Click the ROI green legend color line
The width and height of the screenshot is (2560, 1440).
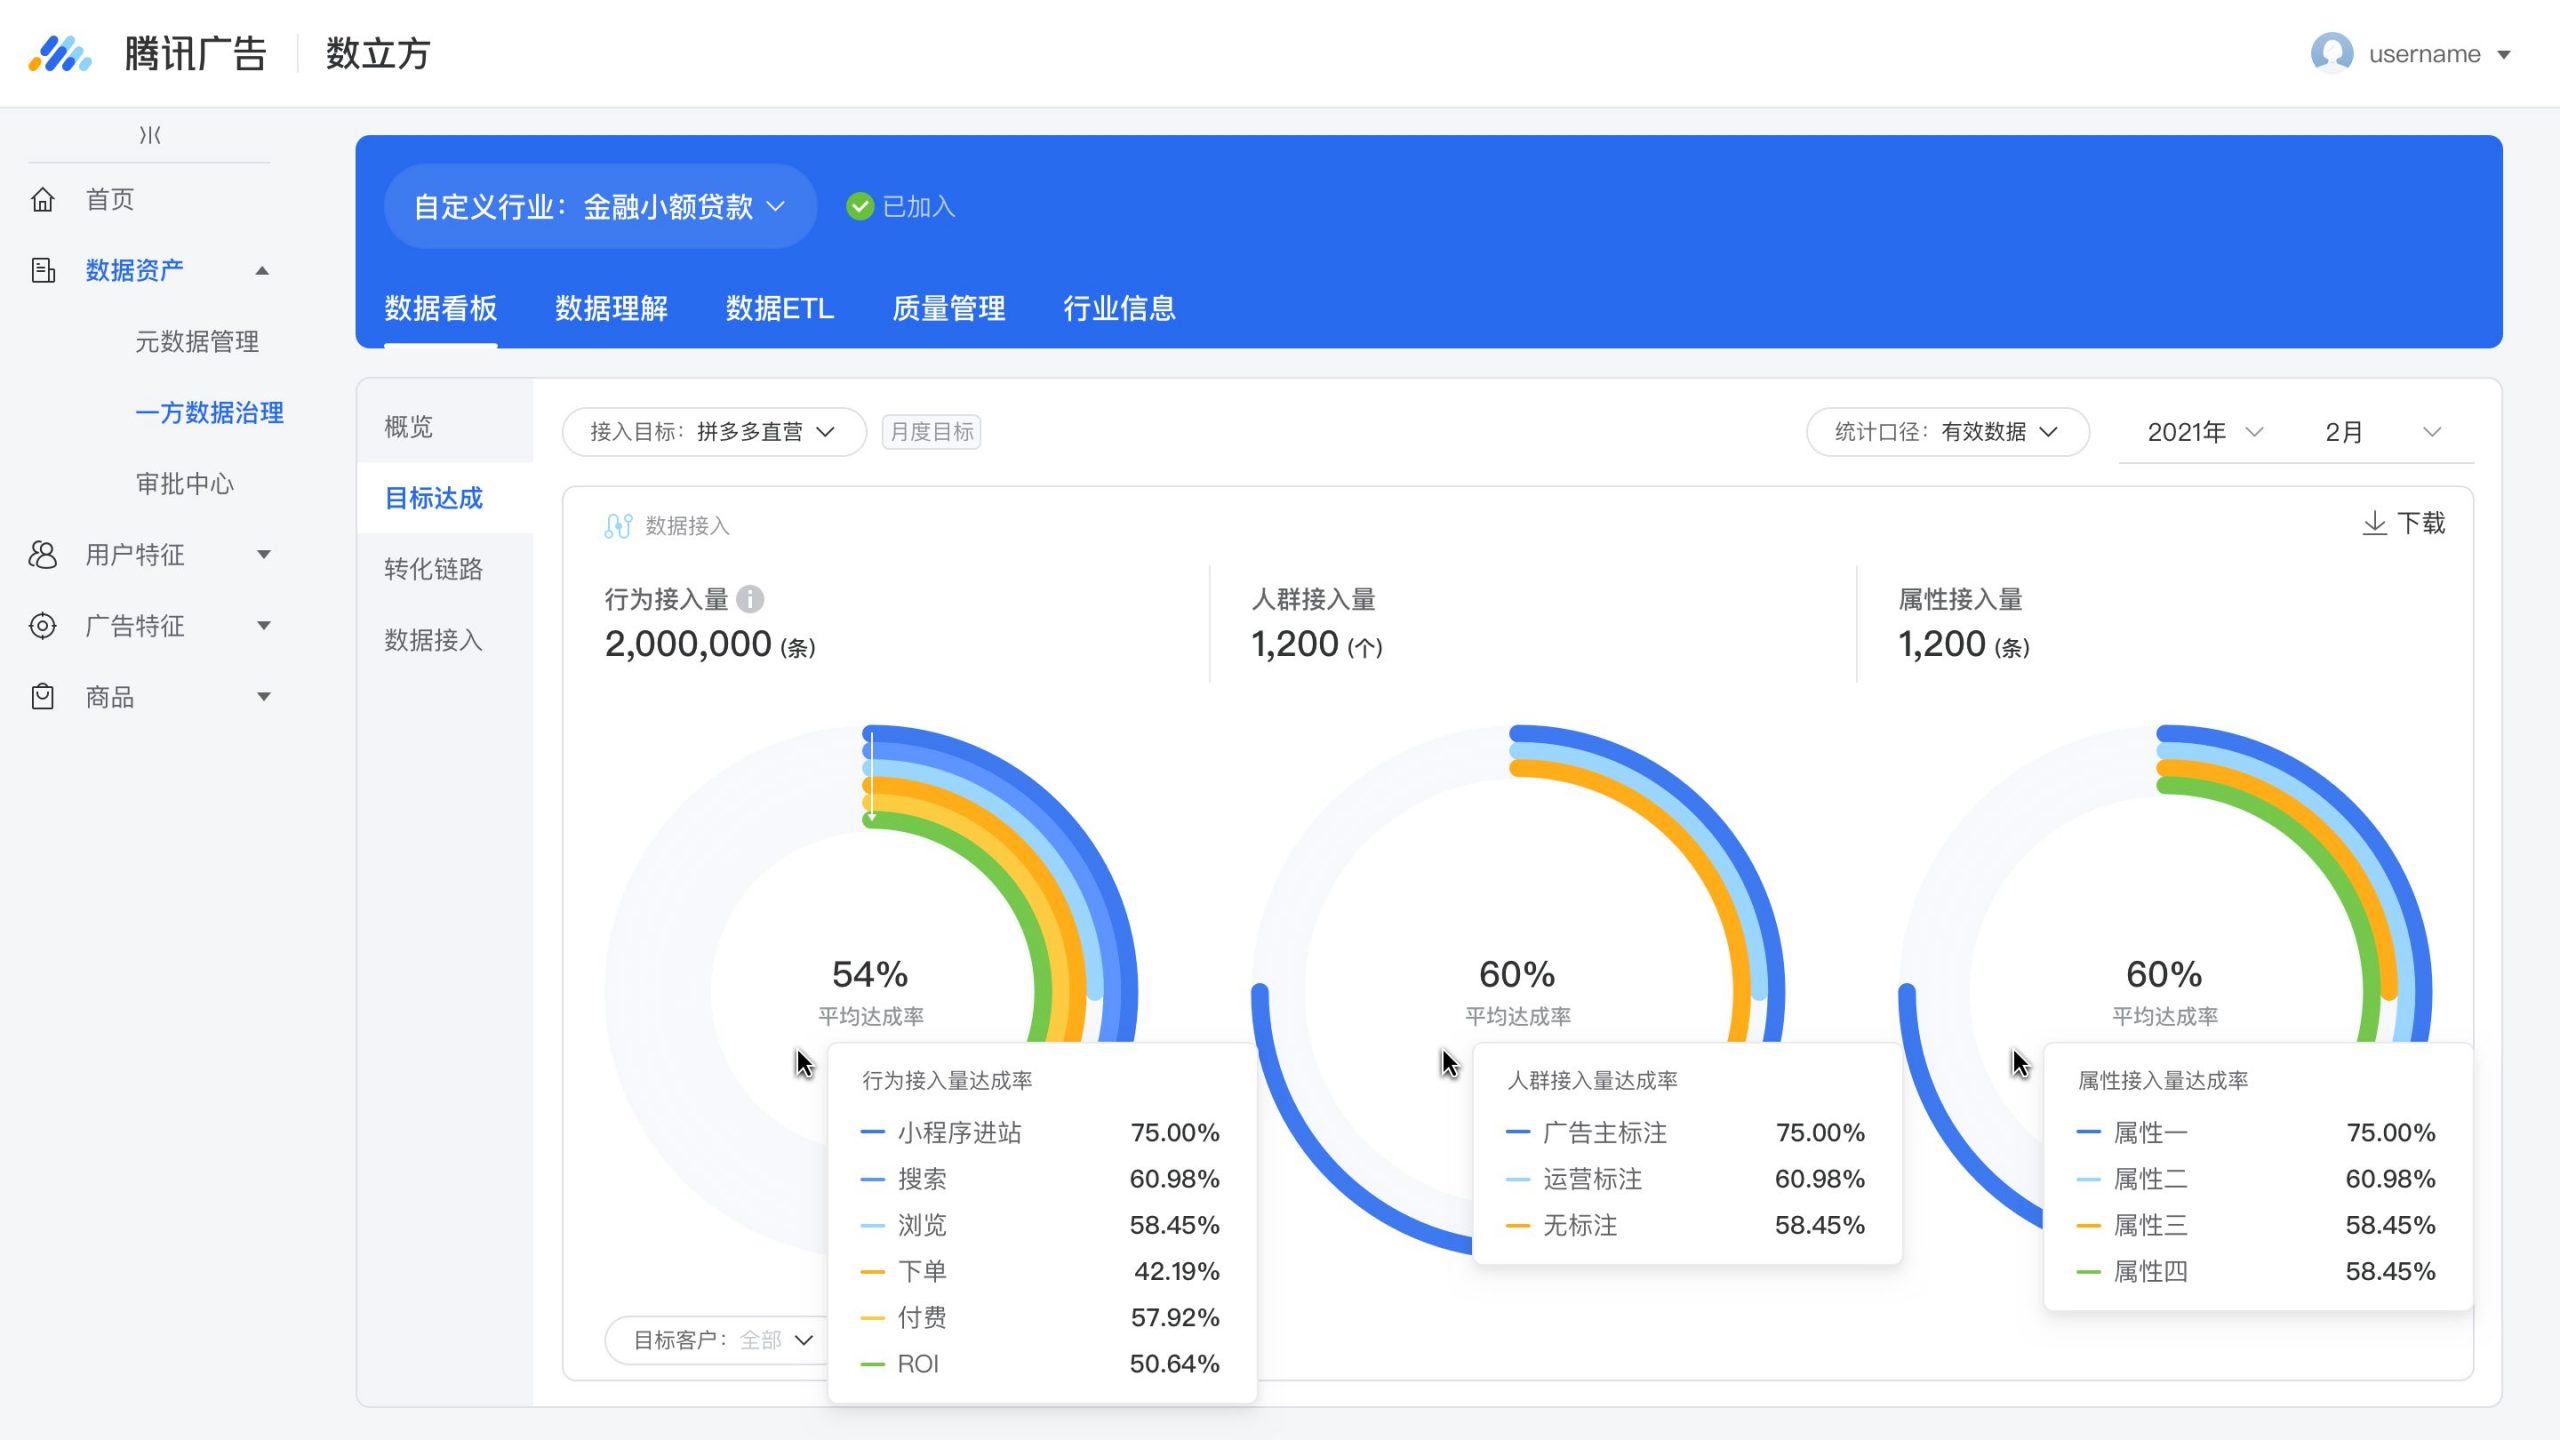[872, 1364]
